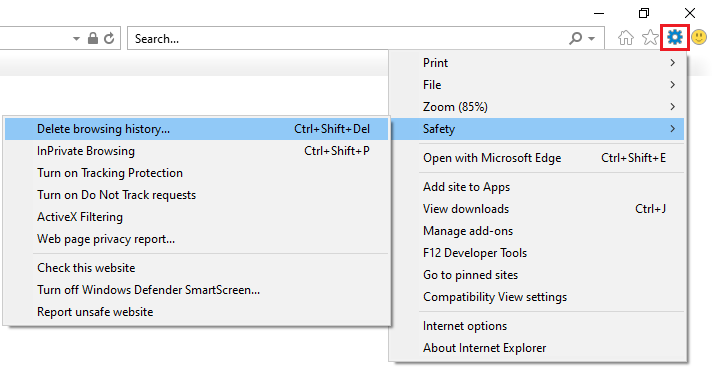Viewport: 712px width, 373px height.
Task: Click the magnifier search icon
Action: pyautogui.click(x=575, y=38)
